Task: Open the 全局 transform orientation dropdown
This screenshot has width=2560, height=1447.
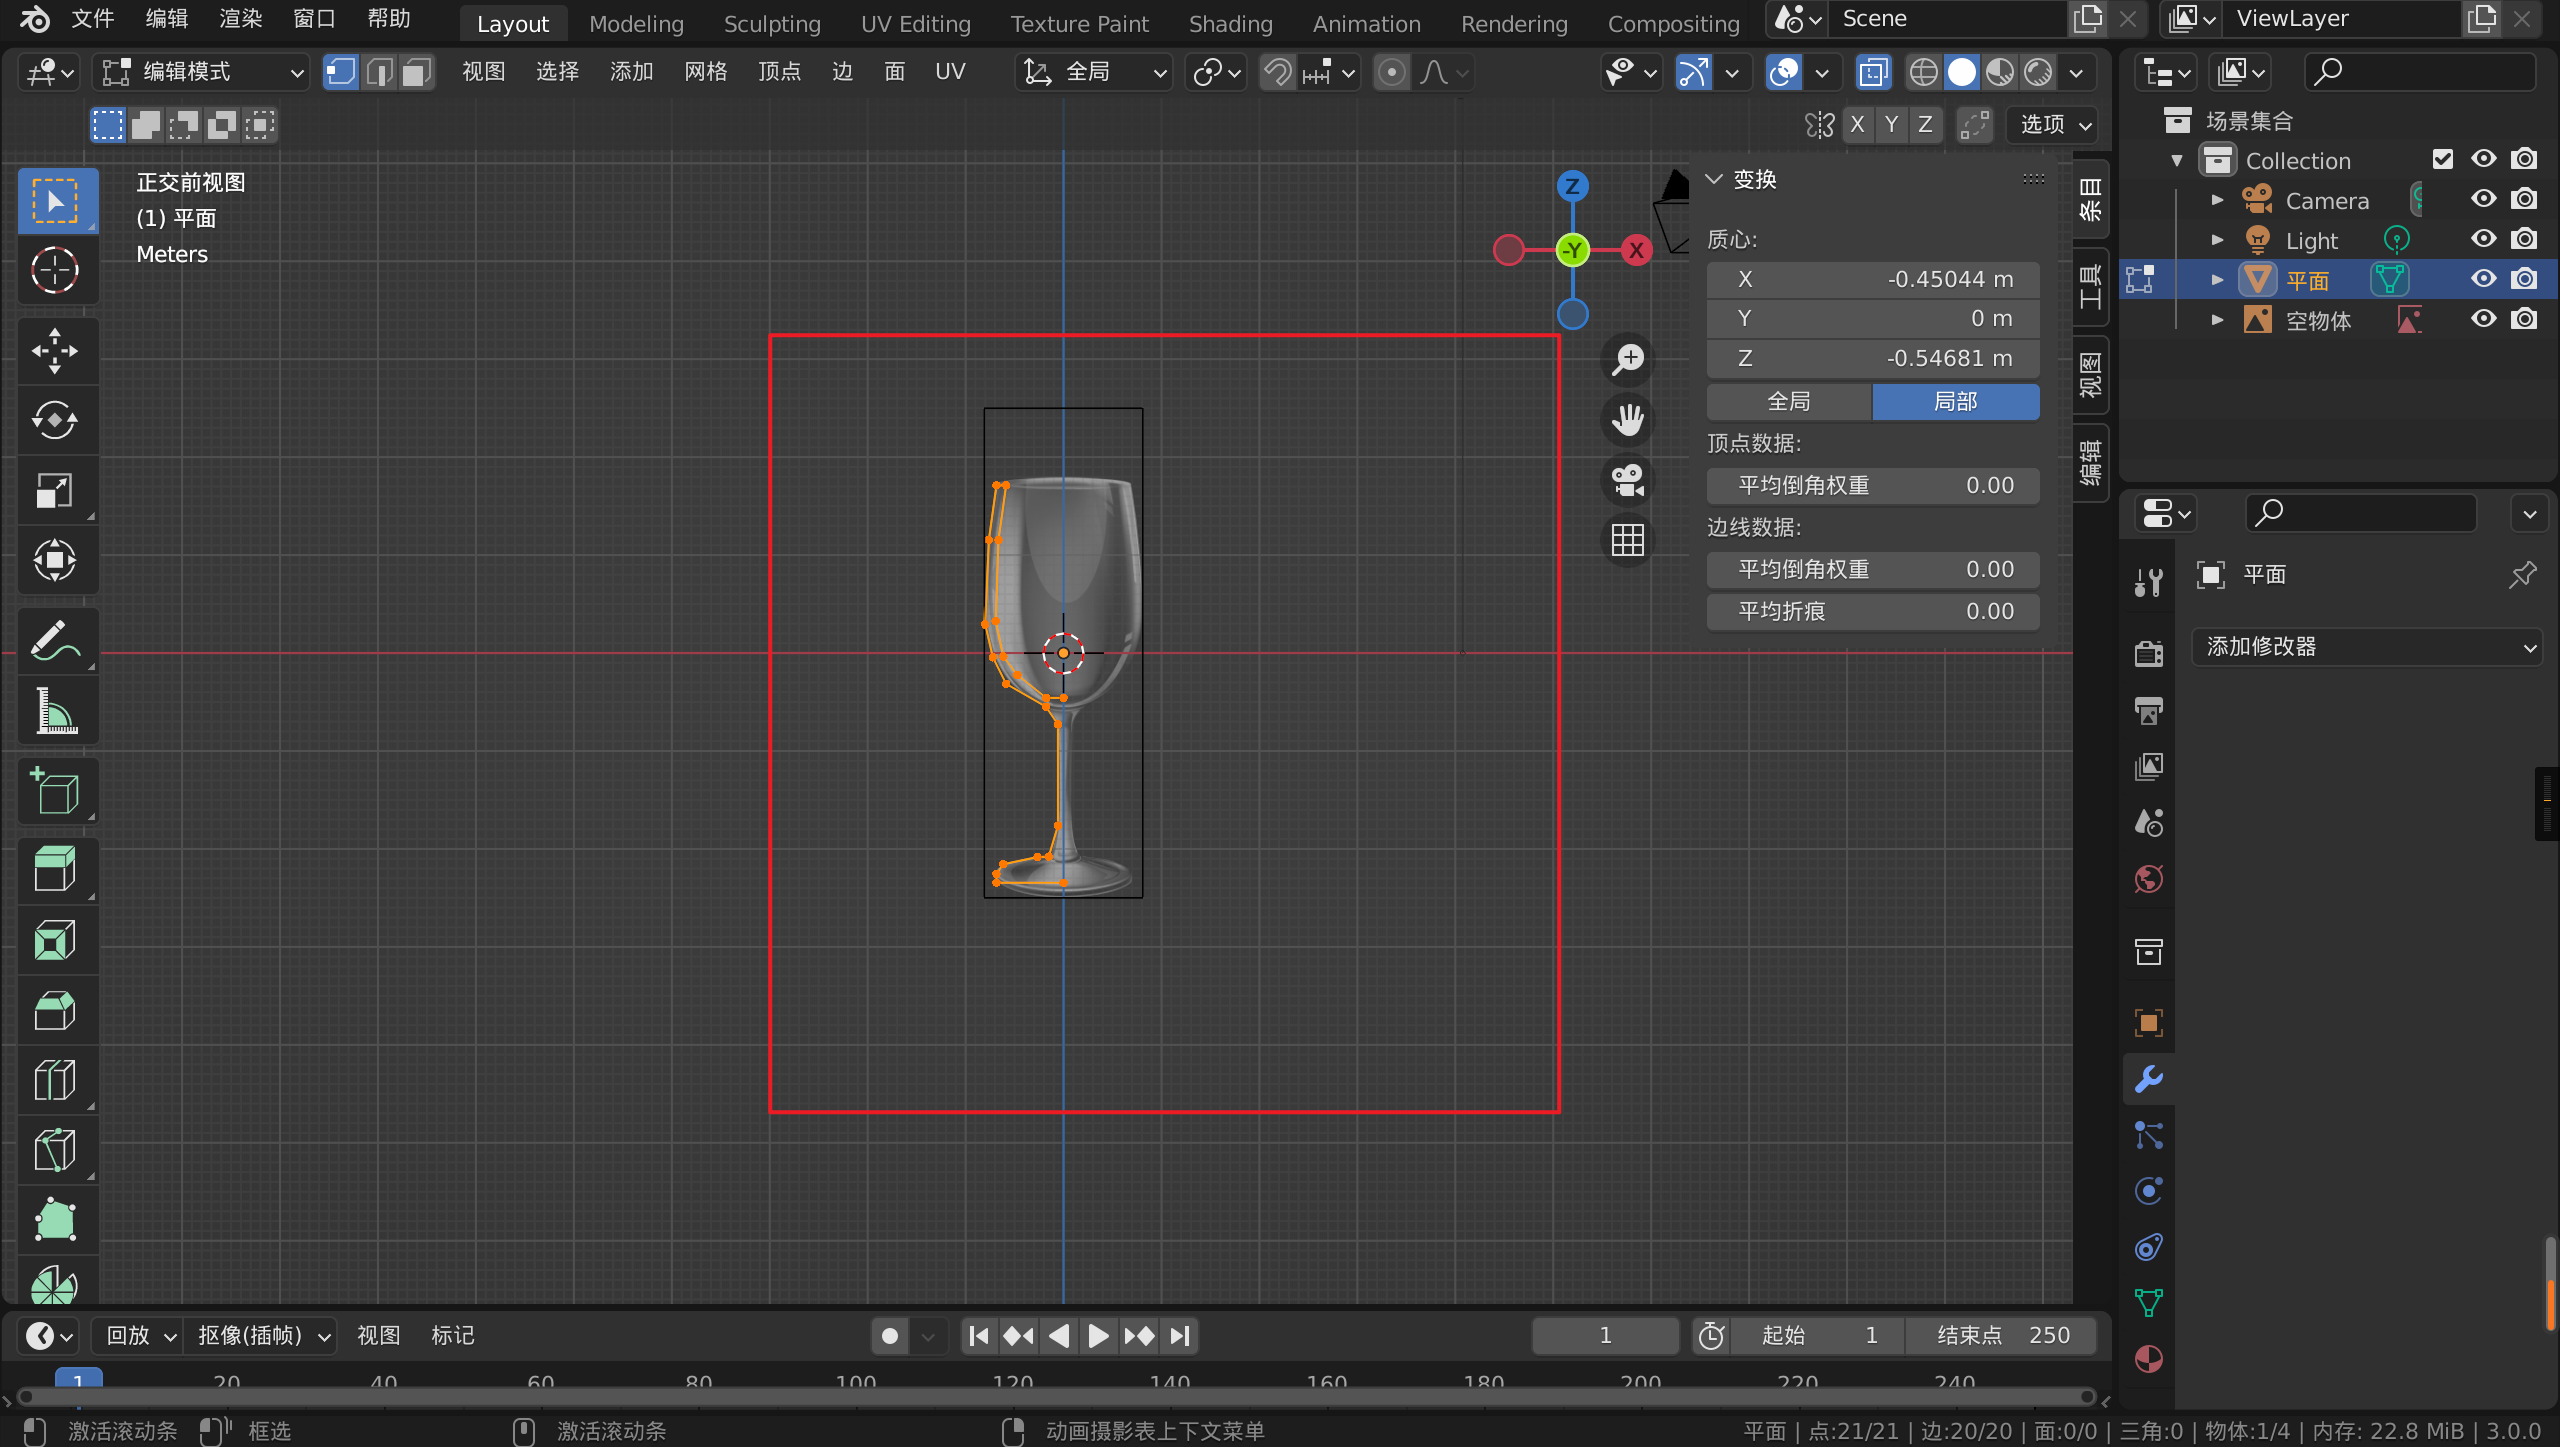Action: (x=1093, y=72)
